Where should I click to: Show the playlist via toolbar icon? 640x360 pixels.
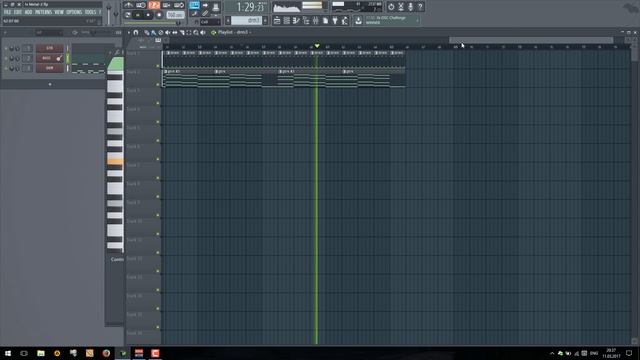pyautogui.click(x=277, y=20)
